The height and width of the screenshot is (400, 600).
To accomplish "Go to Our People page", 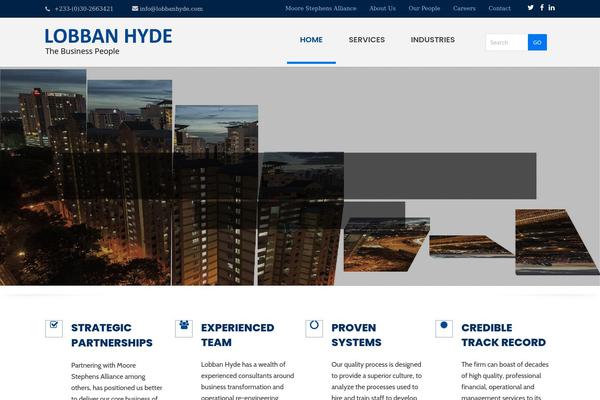I will pyautogui.click(x=424, y=8).
